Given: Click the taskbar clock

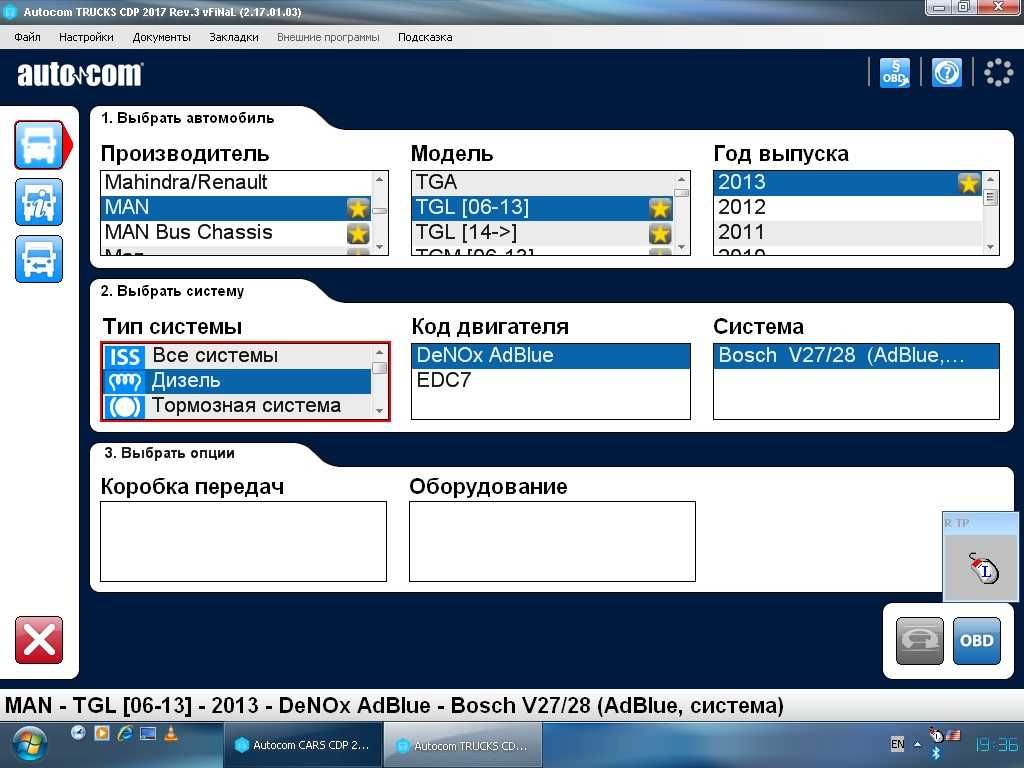Looking at the screenshot, I should (997, 744).
